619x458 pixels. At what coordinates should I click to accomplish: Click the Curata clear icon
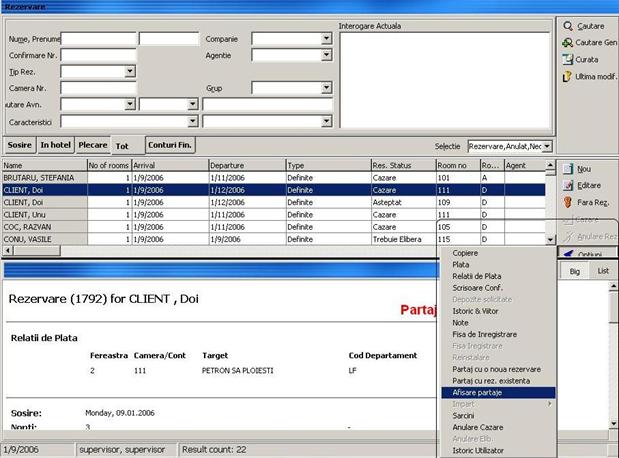coord(568,60)
